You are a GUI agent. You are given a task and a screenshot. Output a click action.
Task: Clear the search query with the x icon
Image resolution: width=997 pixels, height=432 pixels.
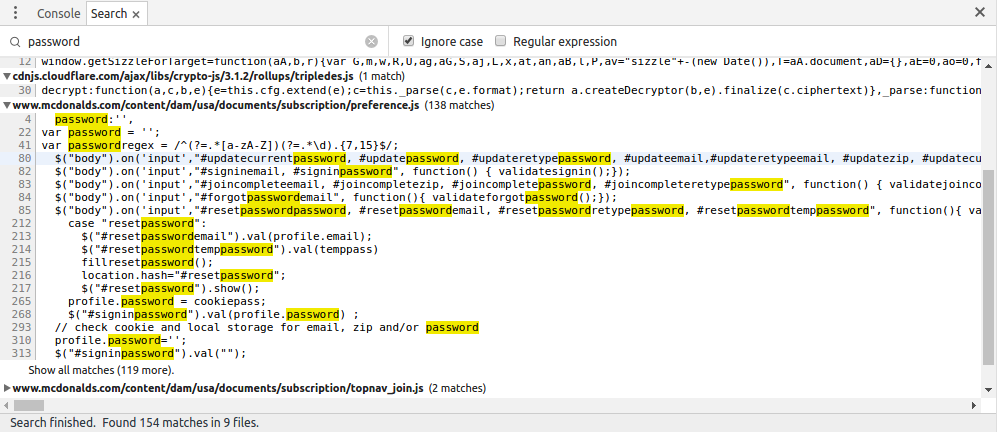[371, 42]
